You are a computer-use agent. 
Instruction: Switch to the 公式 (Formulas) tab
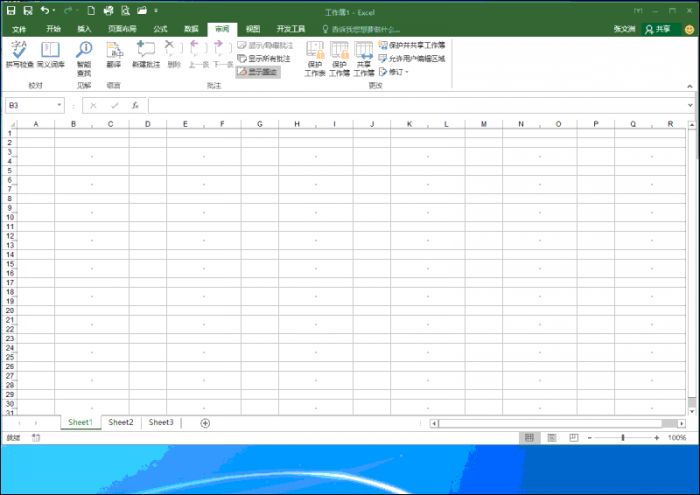[160, 29]
